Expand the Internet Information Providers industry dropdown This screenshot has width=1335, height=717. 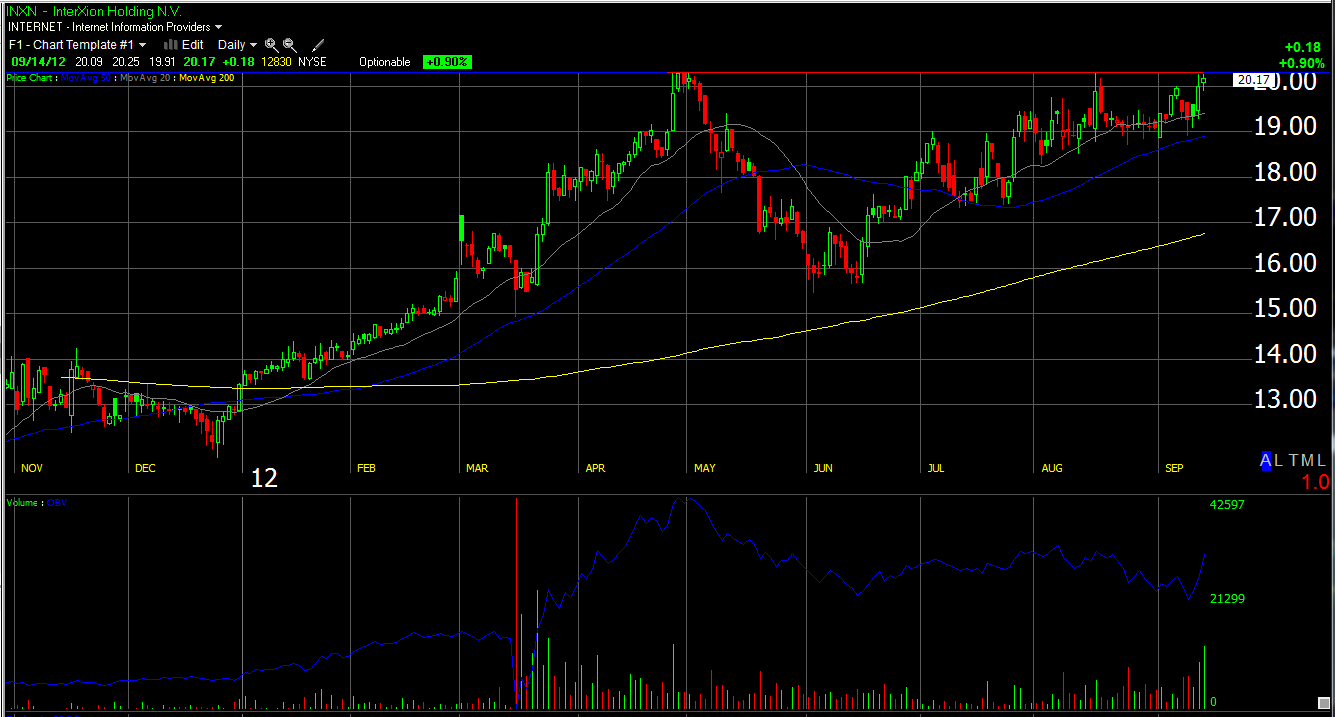[x=219, y=27]
